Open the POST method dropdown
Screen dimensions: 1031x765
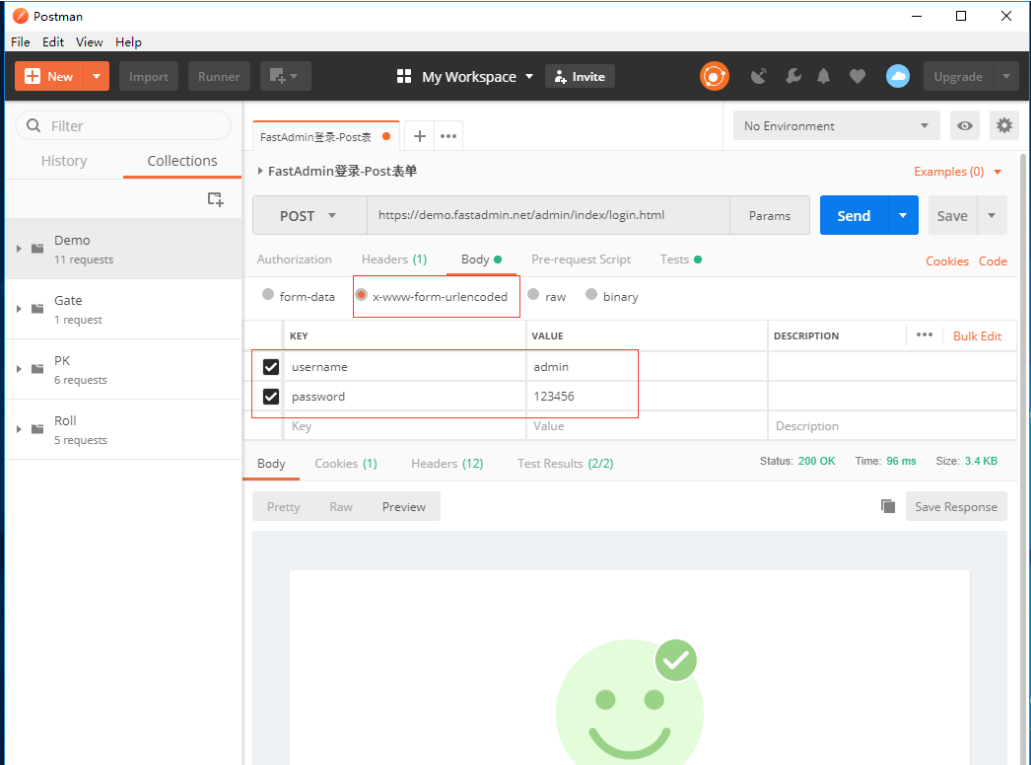tap(309, 216)
